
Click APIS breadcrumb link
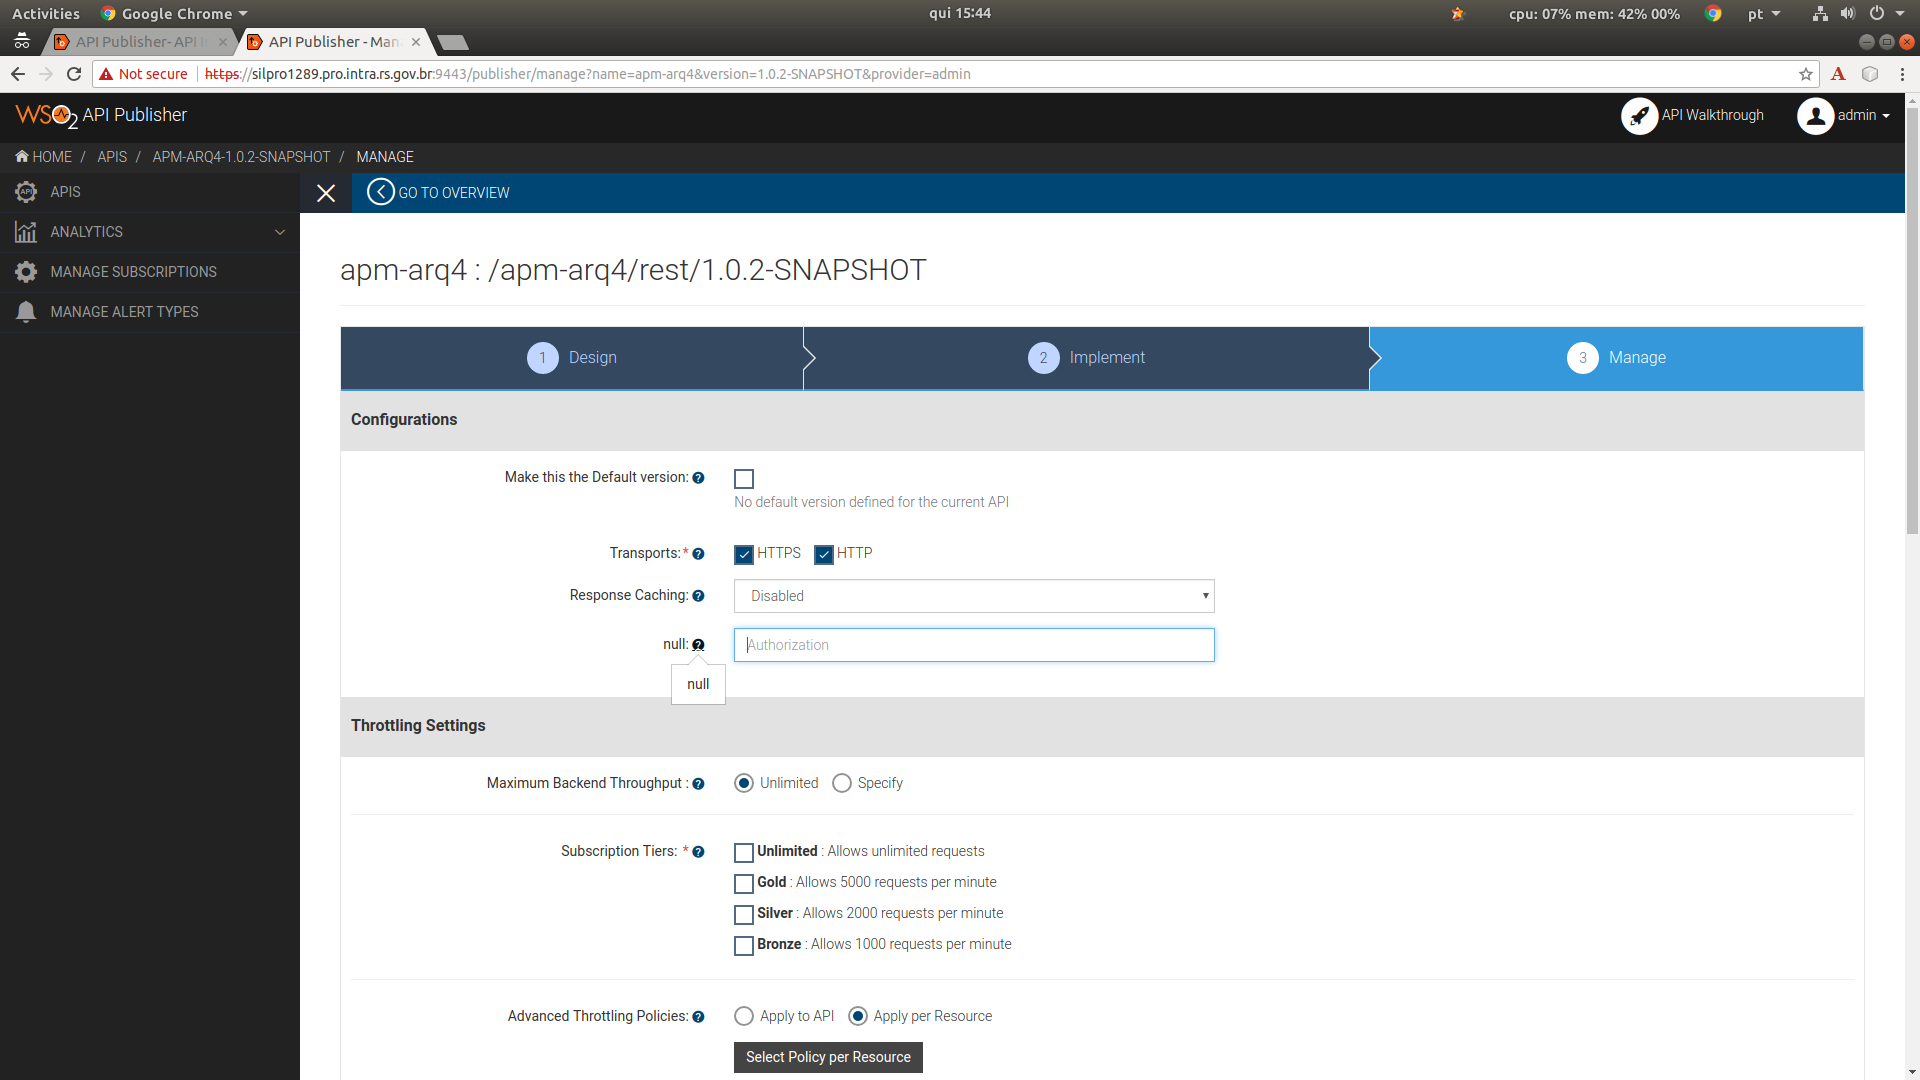(x=112, y=157)
